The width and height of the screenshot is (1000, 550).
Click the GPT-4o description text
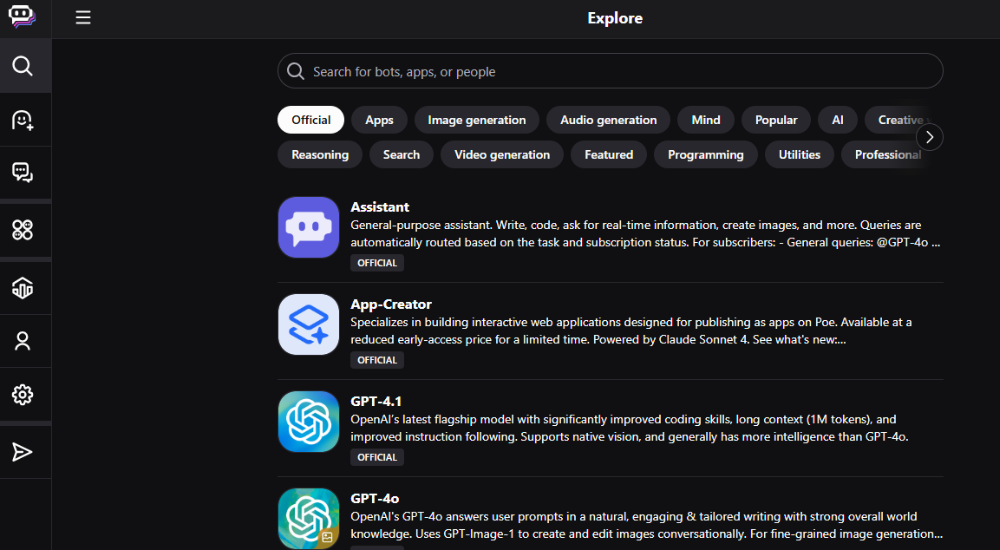coord(647,524)
